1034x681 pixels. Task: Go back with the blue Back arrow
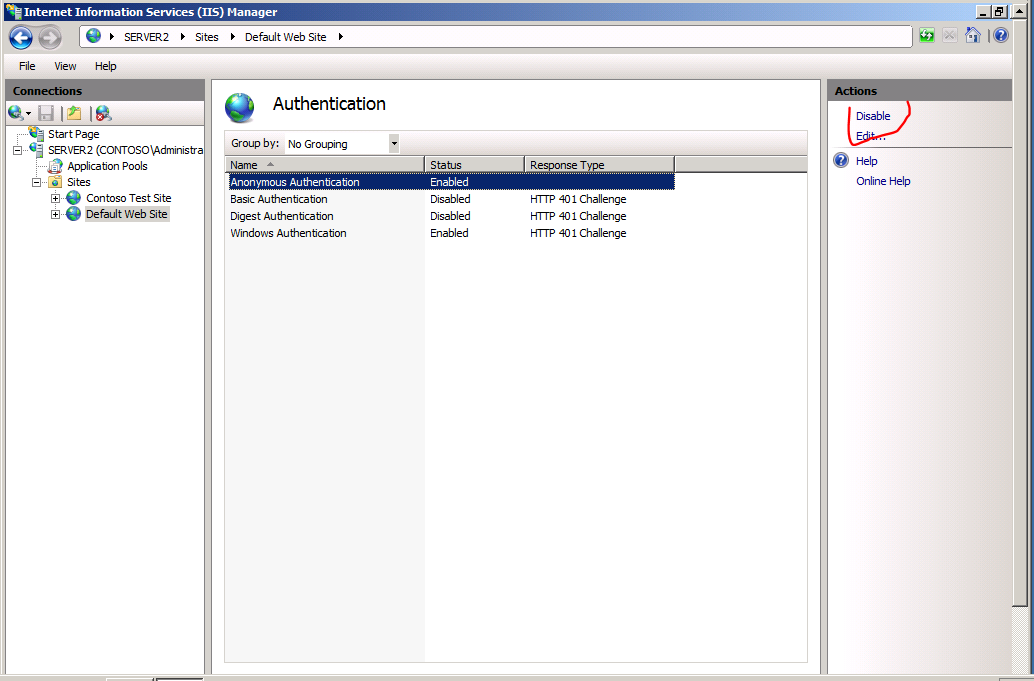(x=21, y=37)
